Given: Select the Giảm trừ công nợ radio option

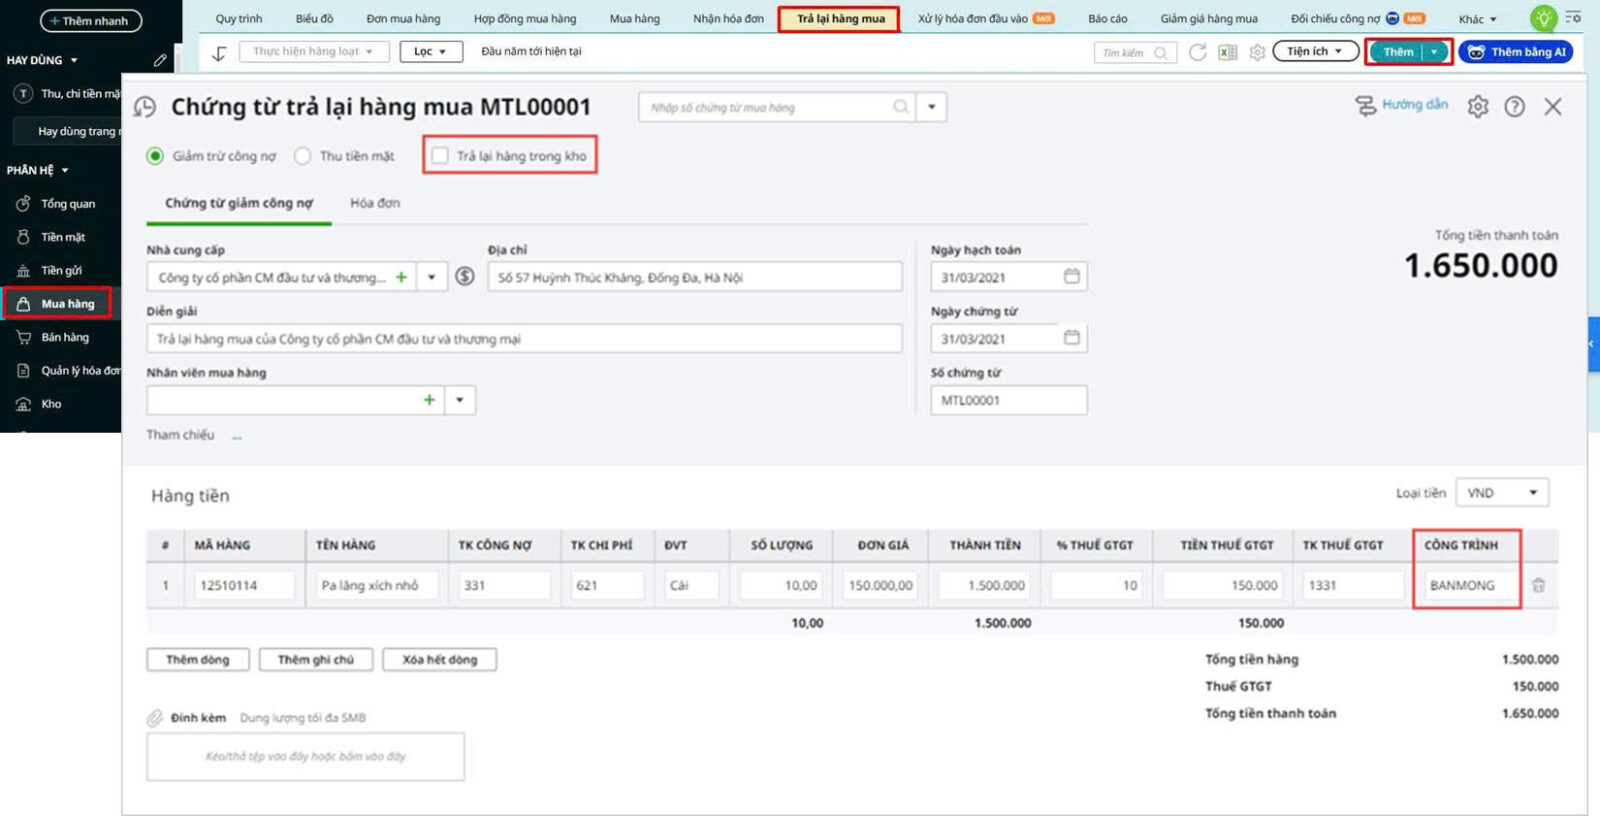Looking at the screenshot, I should coord(155,156).
